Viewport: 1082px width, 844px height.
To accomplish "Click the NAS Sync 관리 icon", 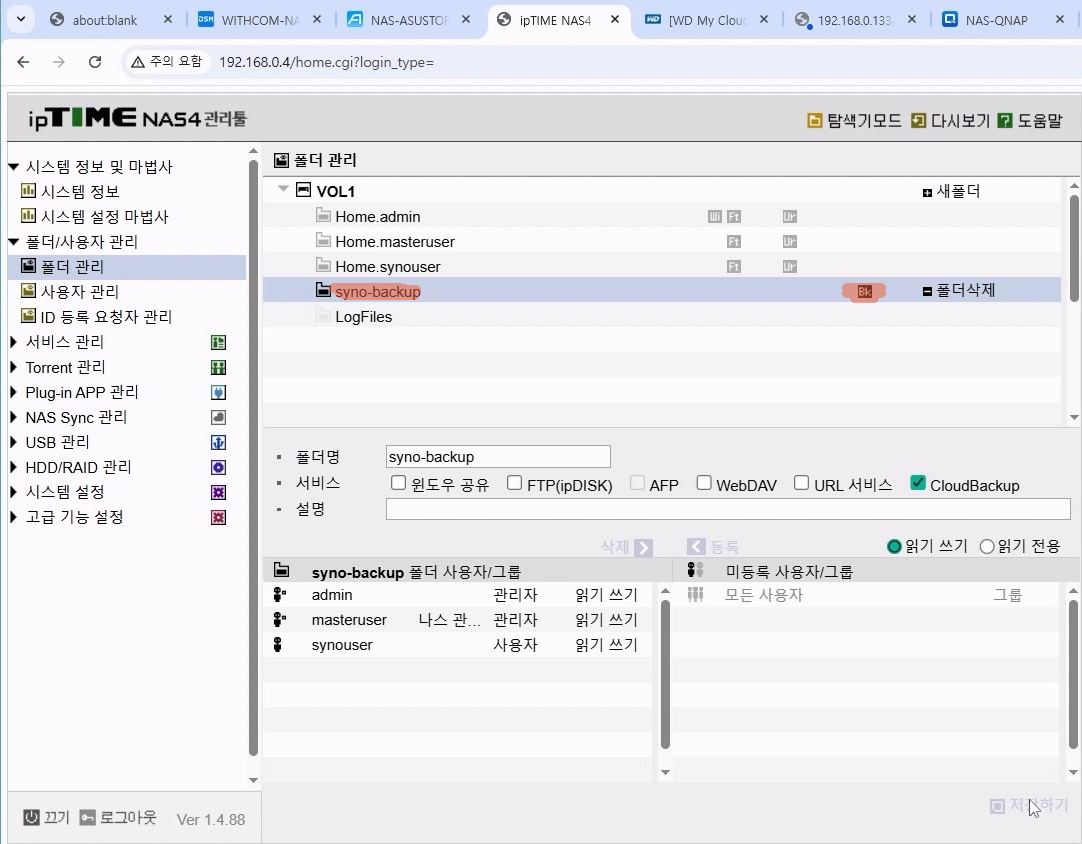I will 218,418.
